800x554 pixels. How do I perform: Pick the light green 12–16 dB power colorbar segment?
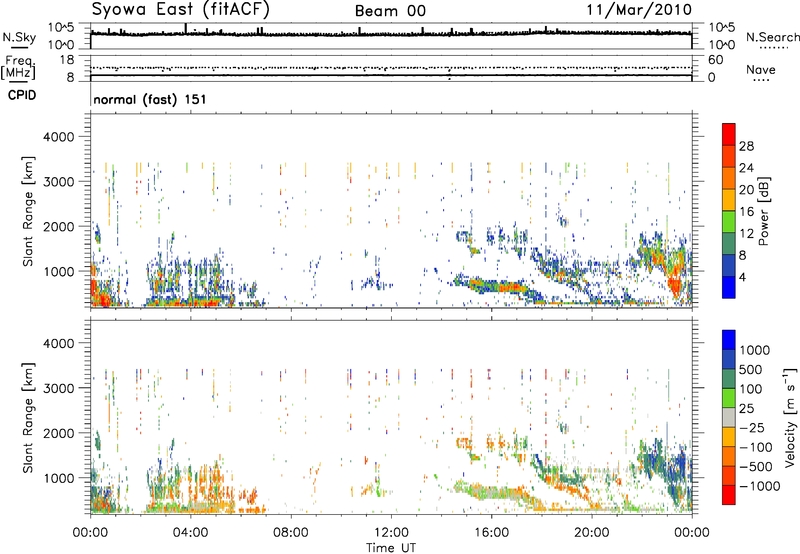[x=729, y=222]
